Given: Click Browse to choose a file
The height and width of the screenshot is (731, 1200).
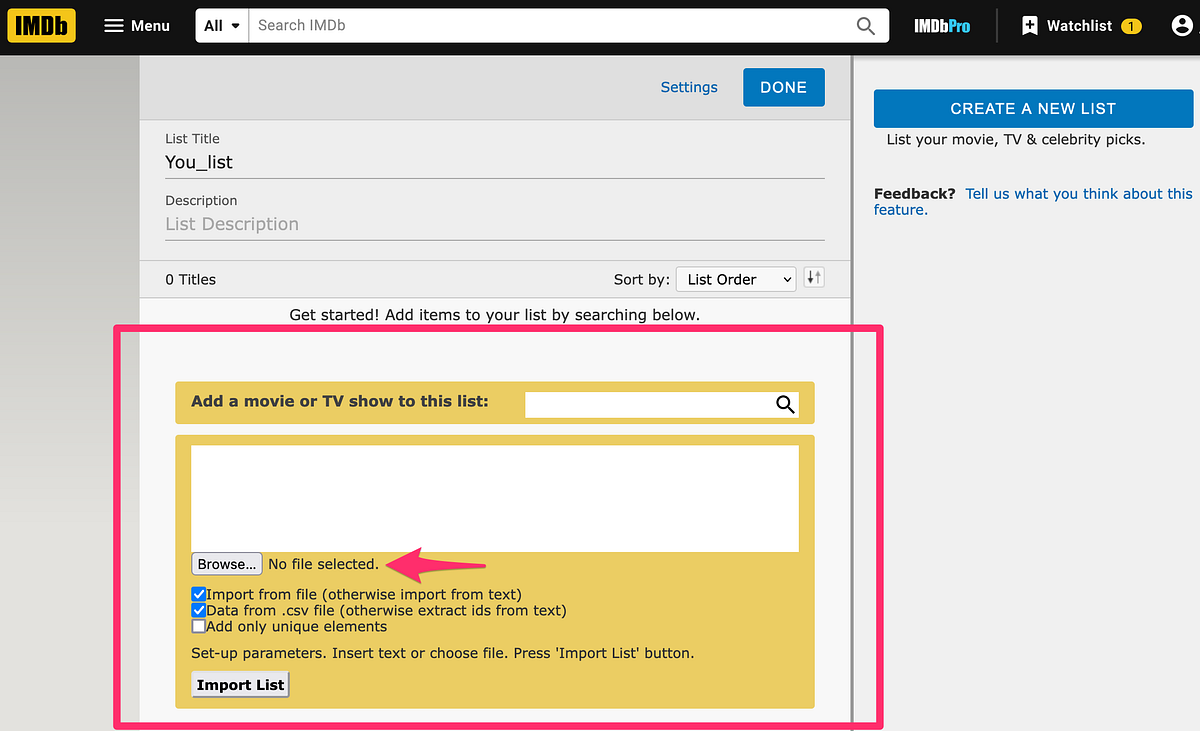Looking at the screenshot, I should coord(226,563).
